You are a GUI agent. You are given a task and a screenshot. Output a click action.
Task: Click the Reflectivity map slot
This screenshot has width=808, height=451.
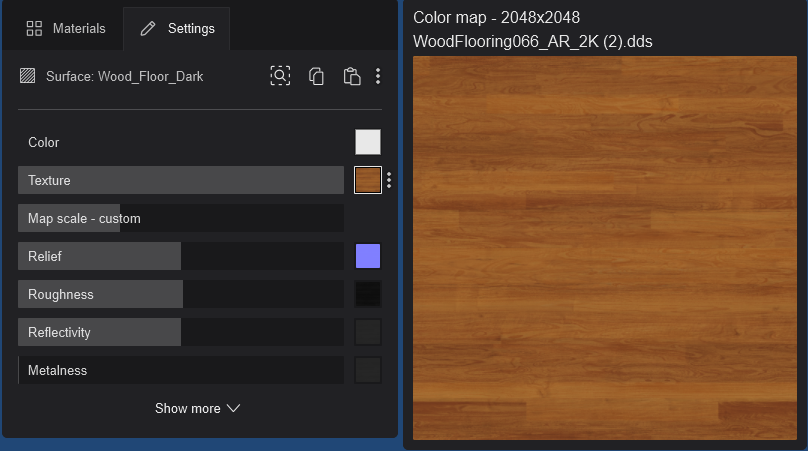pos(368,332)
